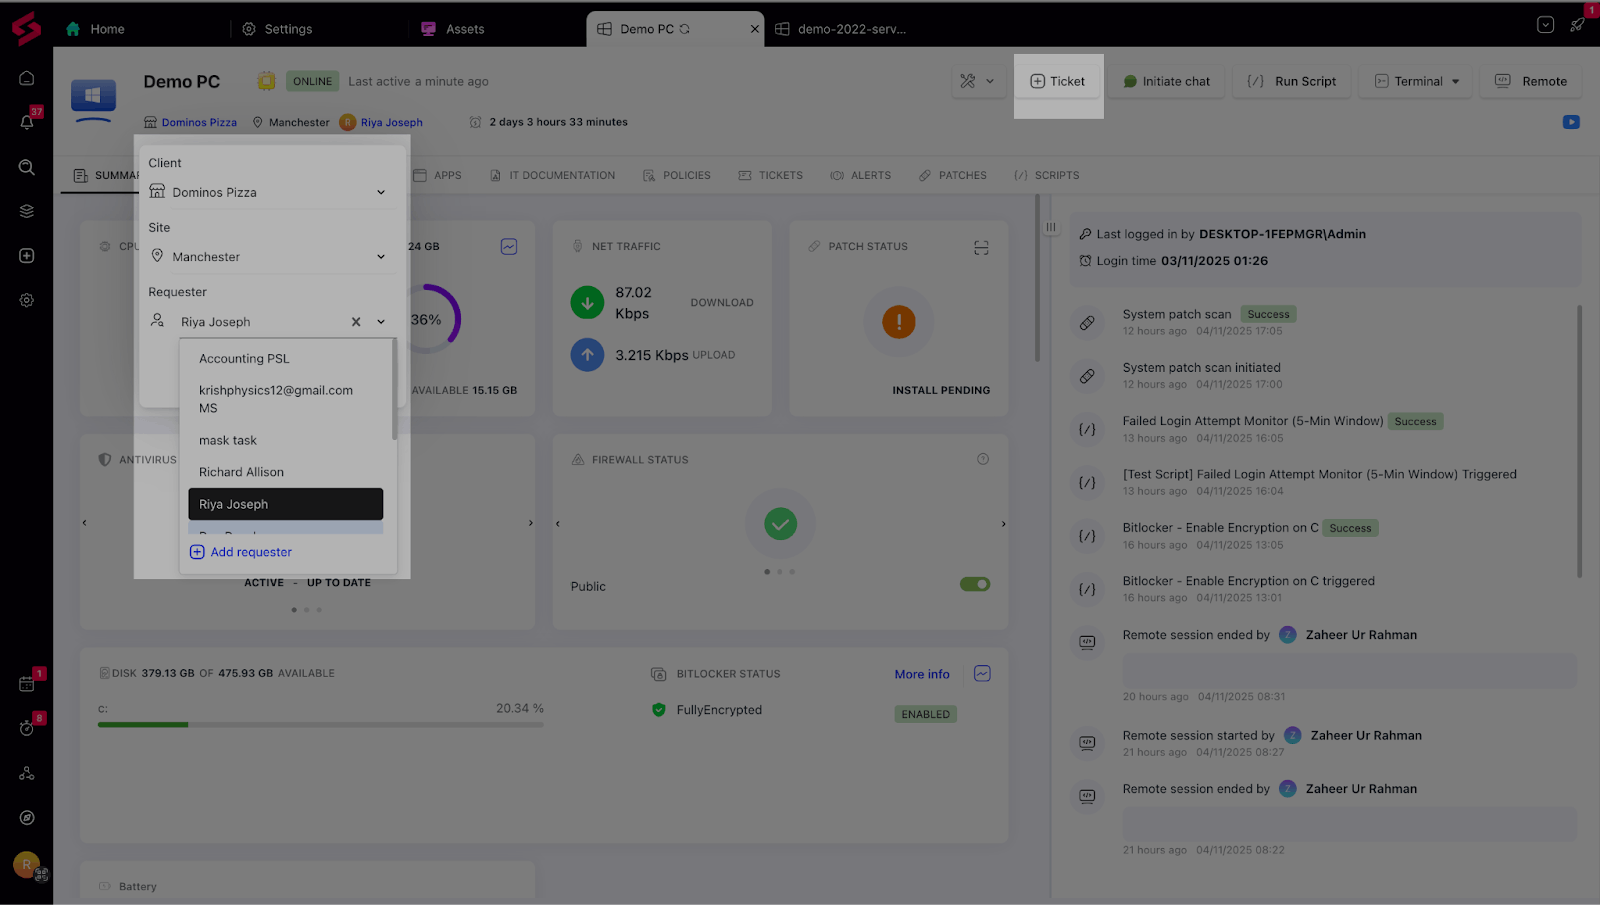Click the sidebar settings gear icon

[x=27, y=300]
